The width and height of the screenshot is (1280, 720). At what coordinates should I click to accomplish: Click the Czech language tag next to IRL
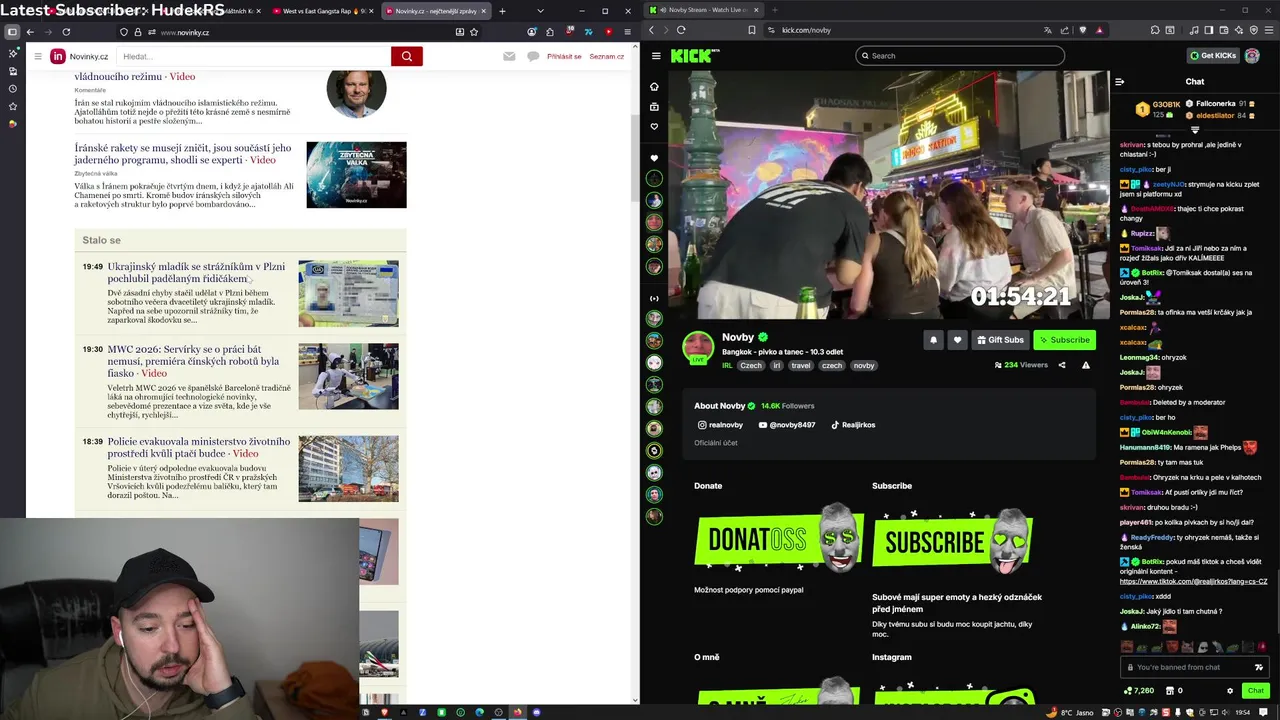point(751,366)
